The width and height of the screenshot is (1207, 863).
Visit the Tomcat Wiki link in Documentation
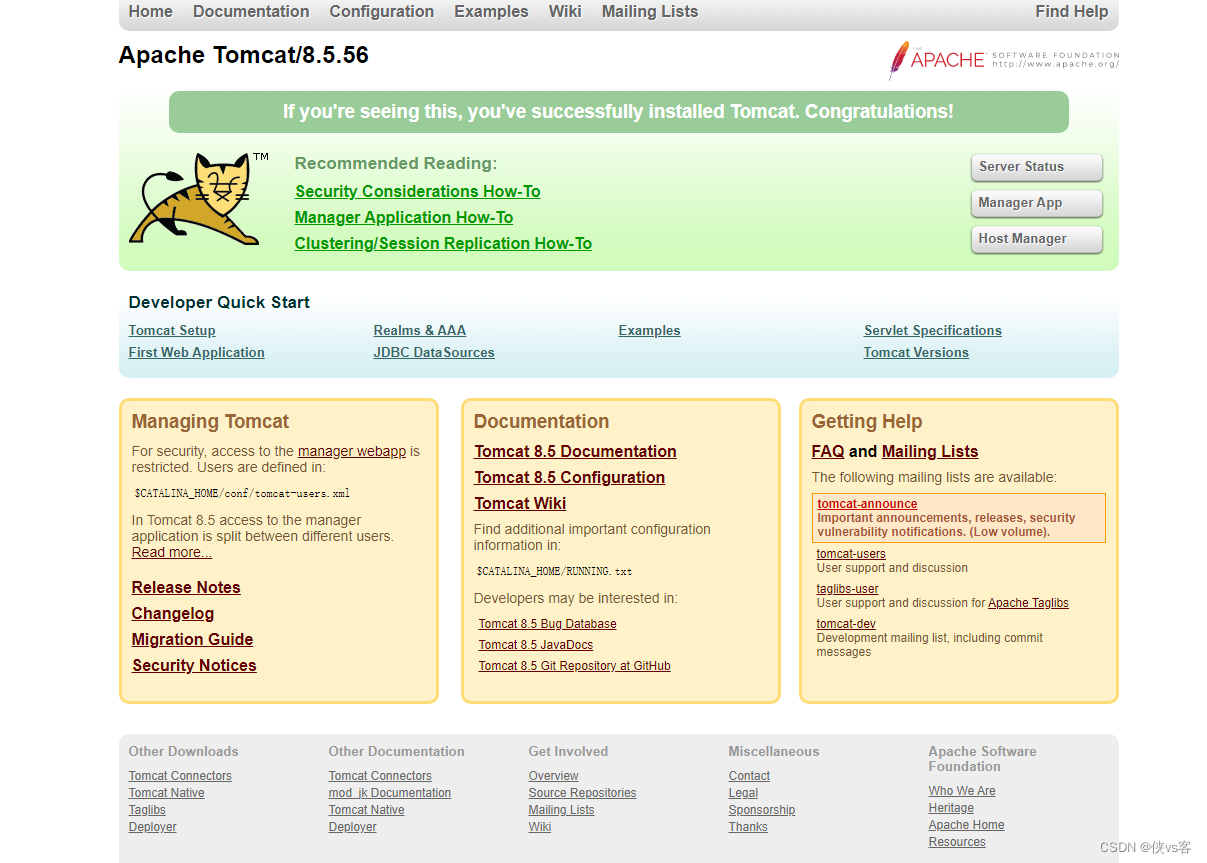pos(520,504)
